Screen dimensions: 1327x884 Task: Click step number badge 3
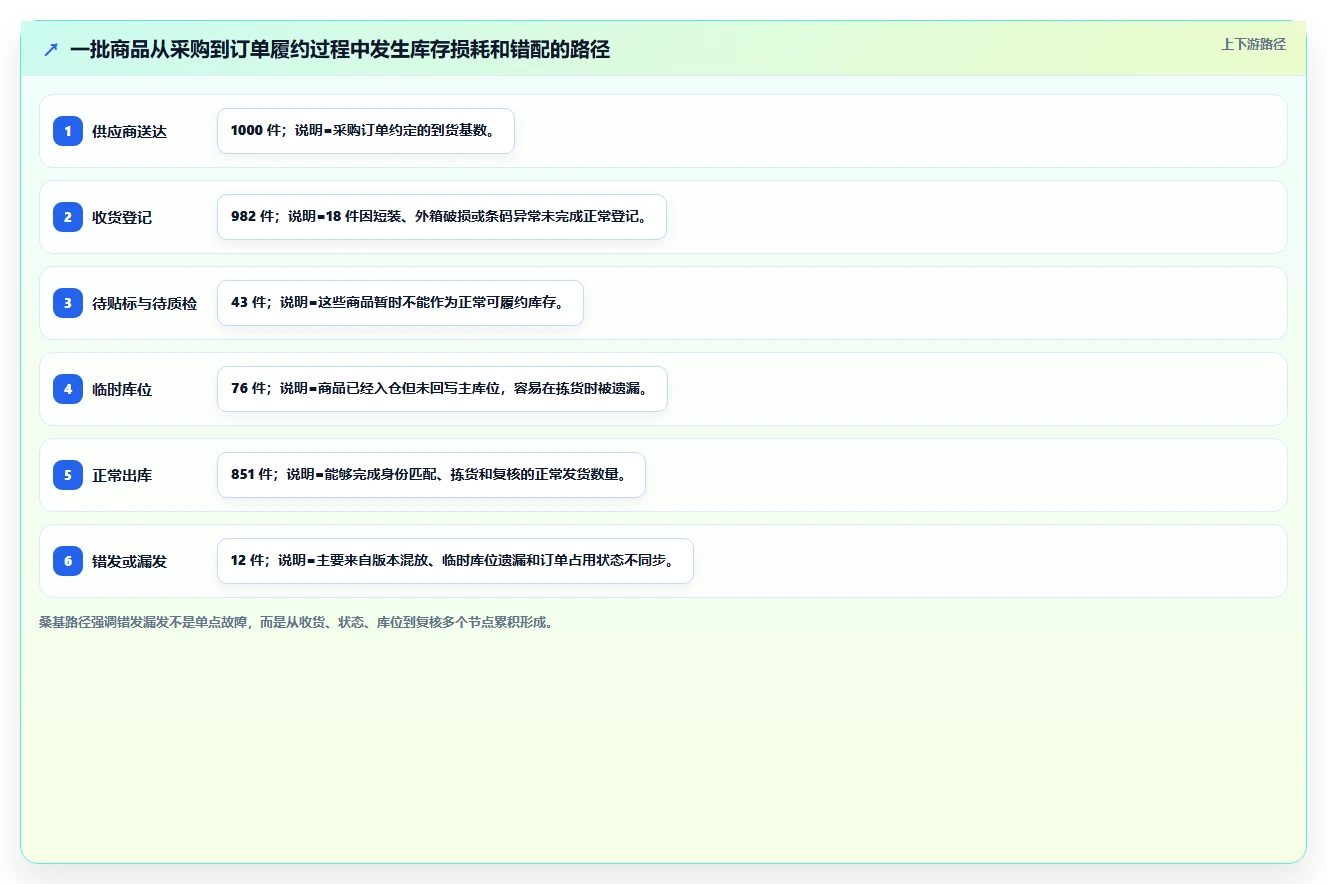click(68, 303)
